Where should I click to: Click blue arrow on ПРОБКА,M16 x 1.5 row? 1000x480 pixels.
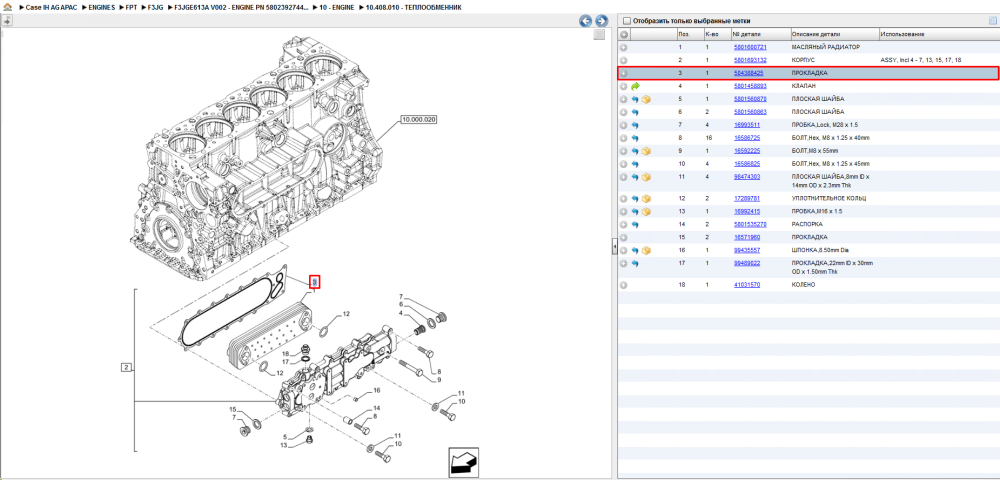[x=635, y=212]
